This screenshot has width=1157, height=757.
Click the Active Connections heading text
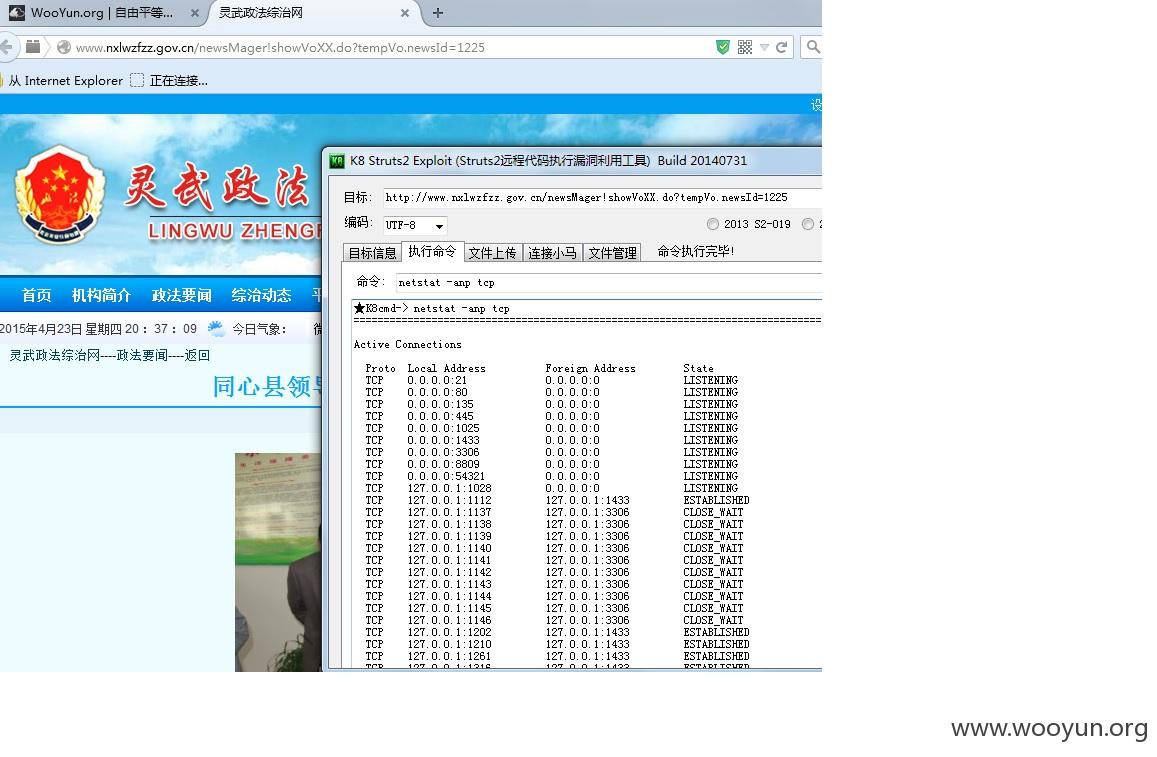coord(407,345)
